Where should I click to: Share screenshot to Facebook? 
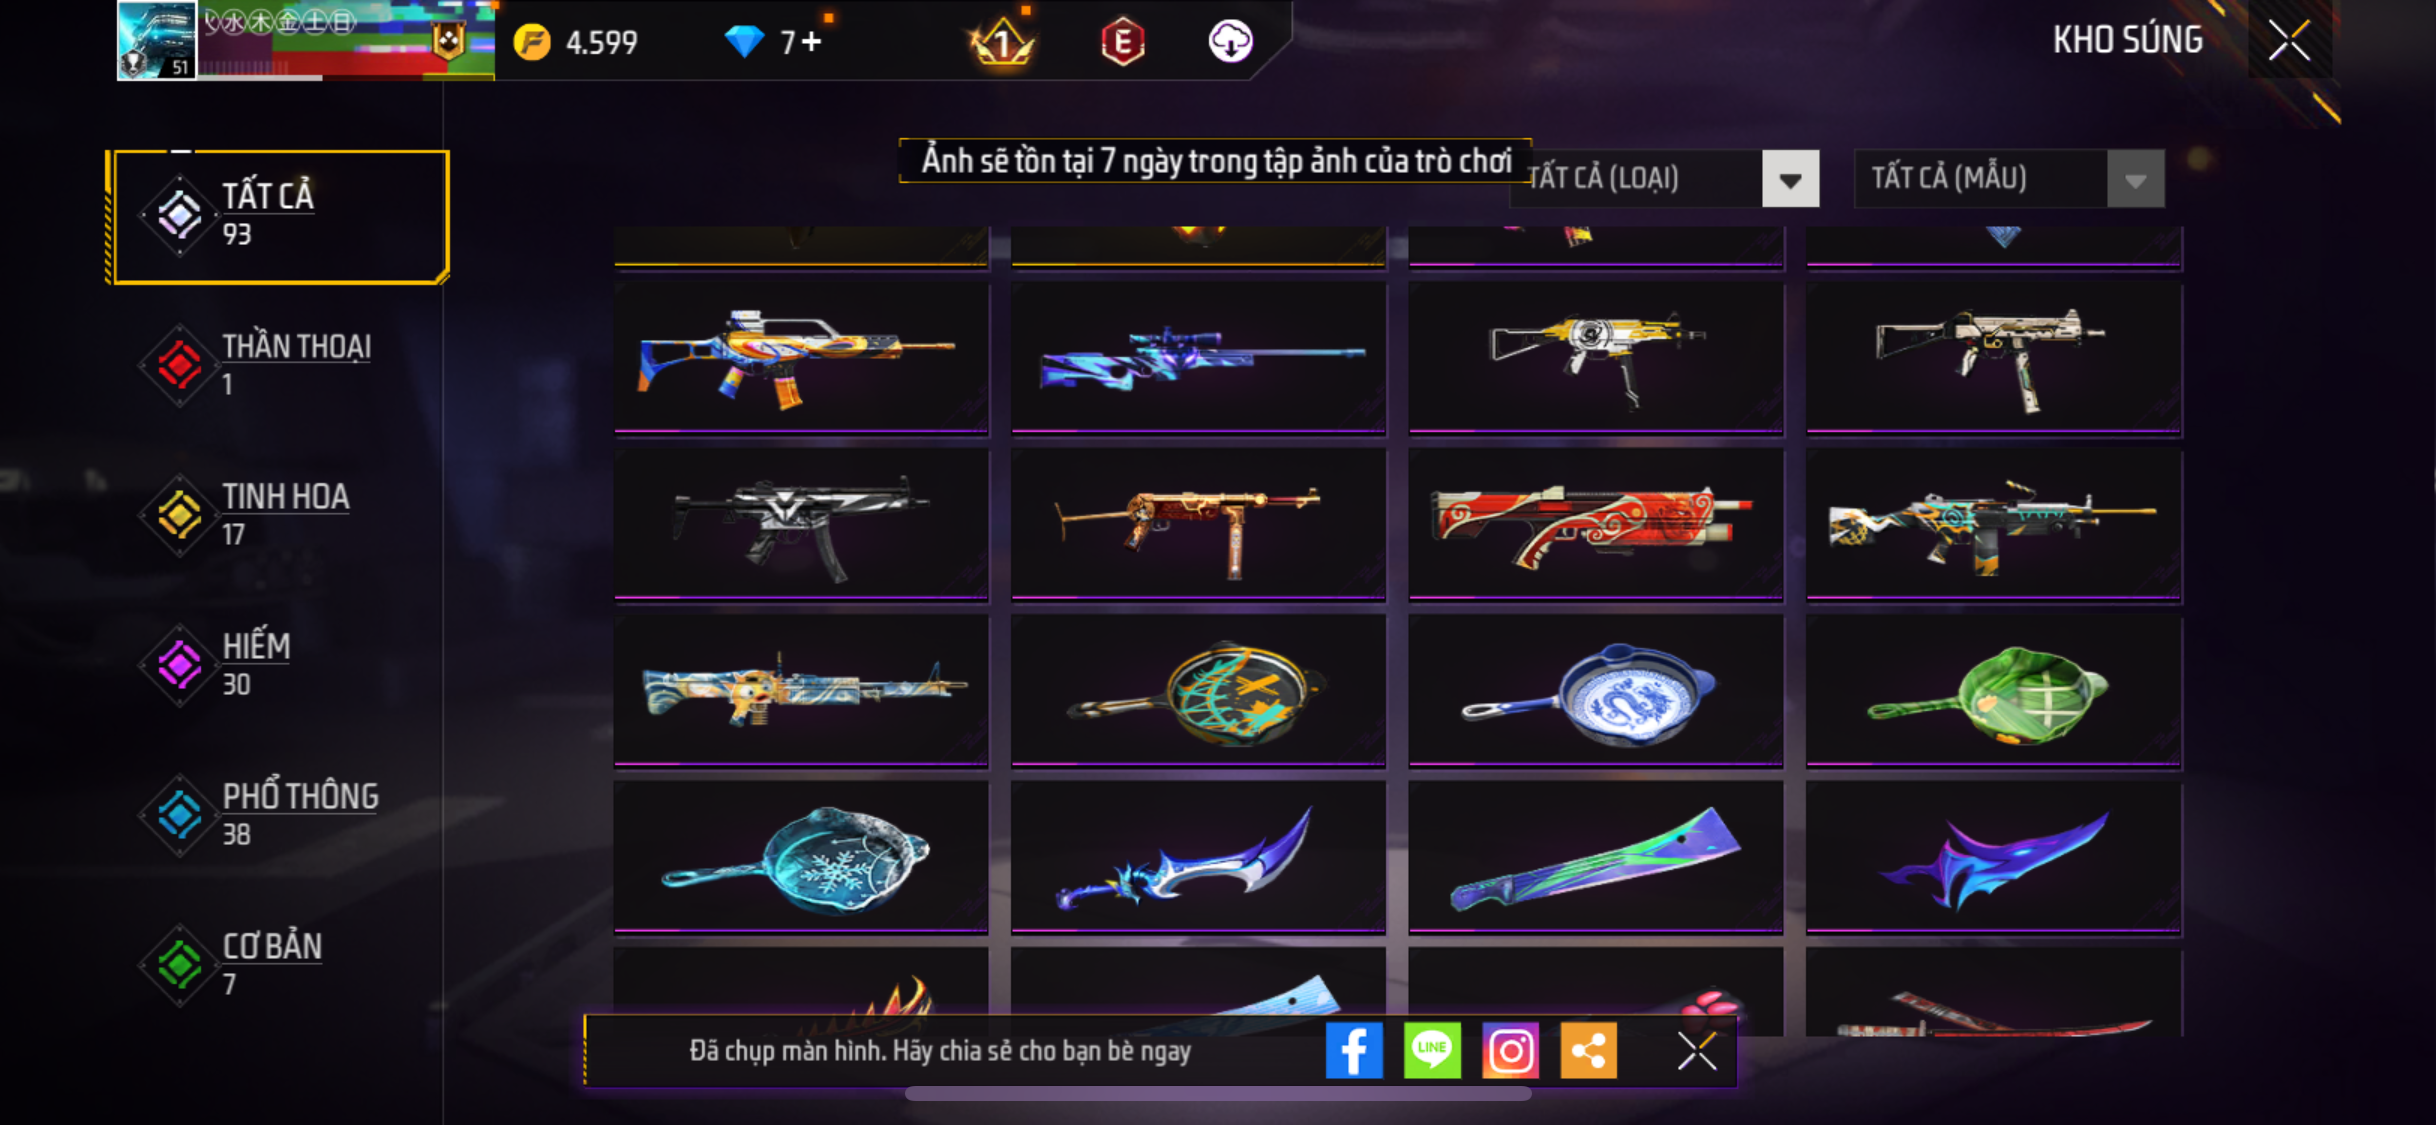[x=1354, y=1050]
